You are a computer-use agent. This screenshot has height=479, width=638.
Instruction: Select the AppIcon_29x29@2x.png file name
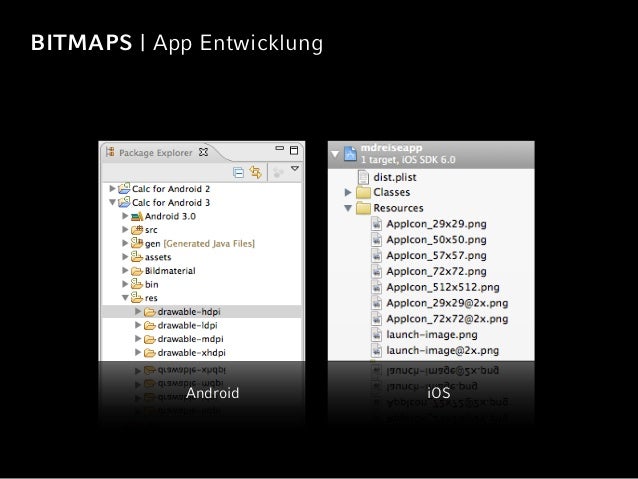(x=447, y=303)
